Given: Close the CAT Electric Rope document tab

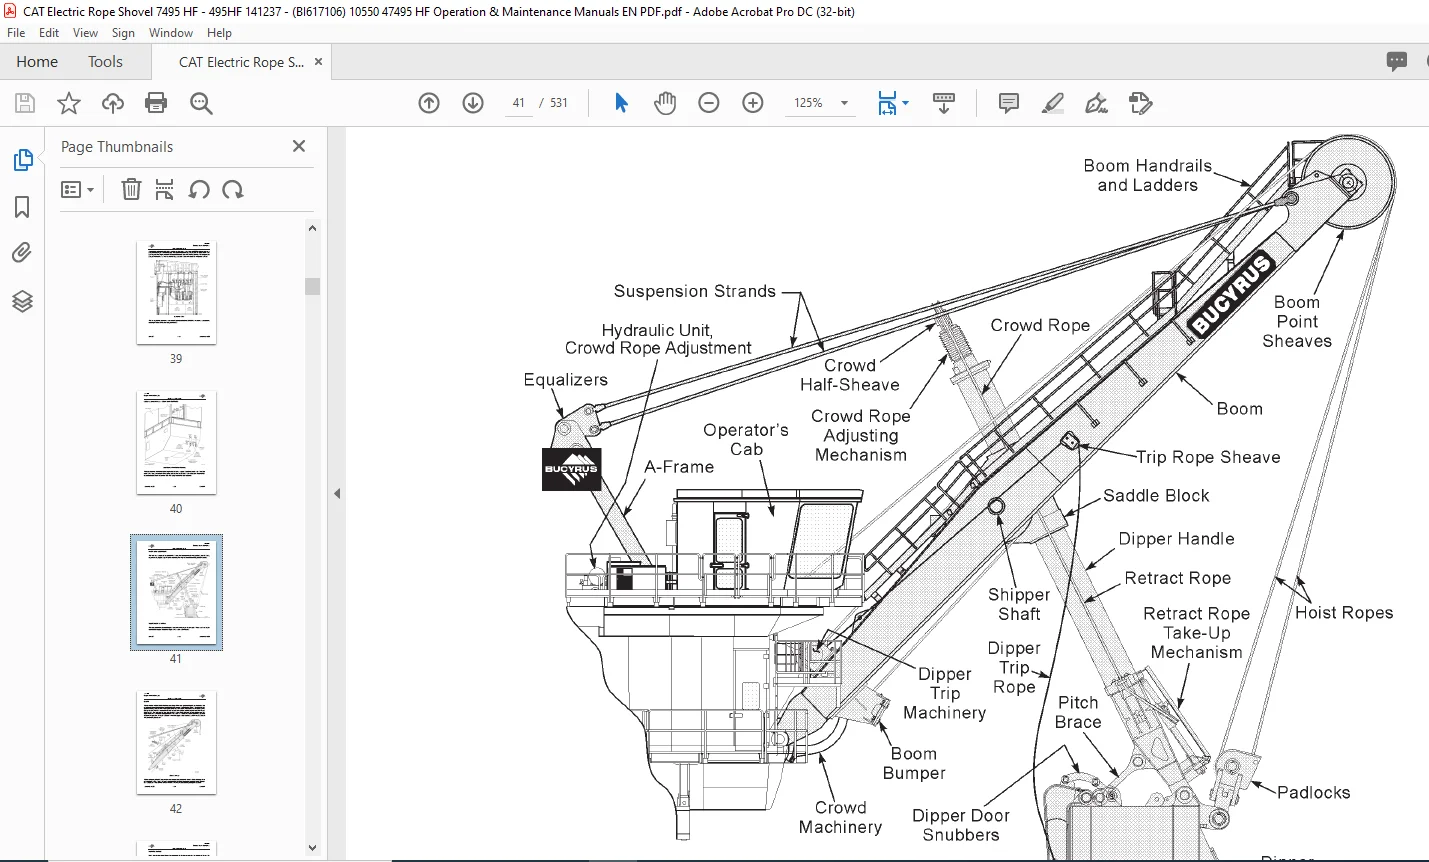Looking at the screenshot, I should tap(318, 62).
